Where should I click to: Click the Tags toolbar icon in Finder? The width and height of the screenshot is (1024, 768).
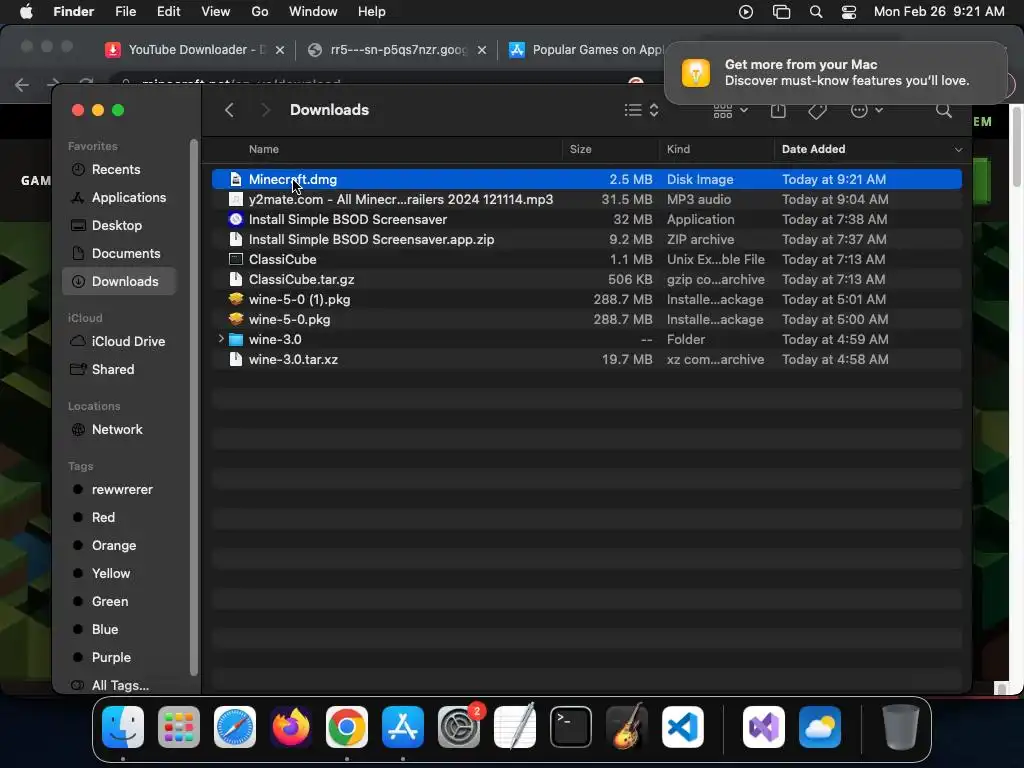point(818,111)
